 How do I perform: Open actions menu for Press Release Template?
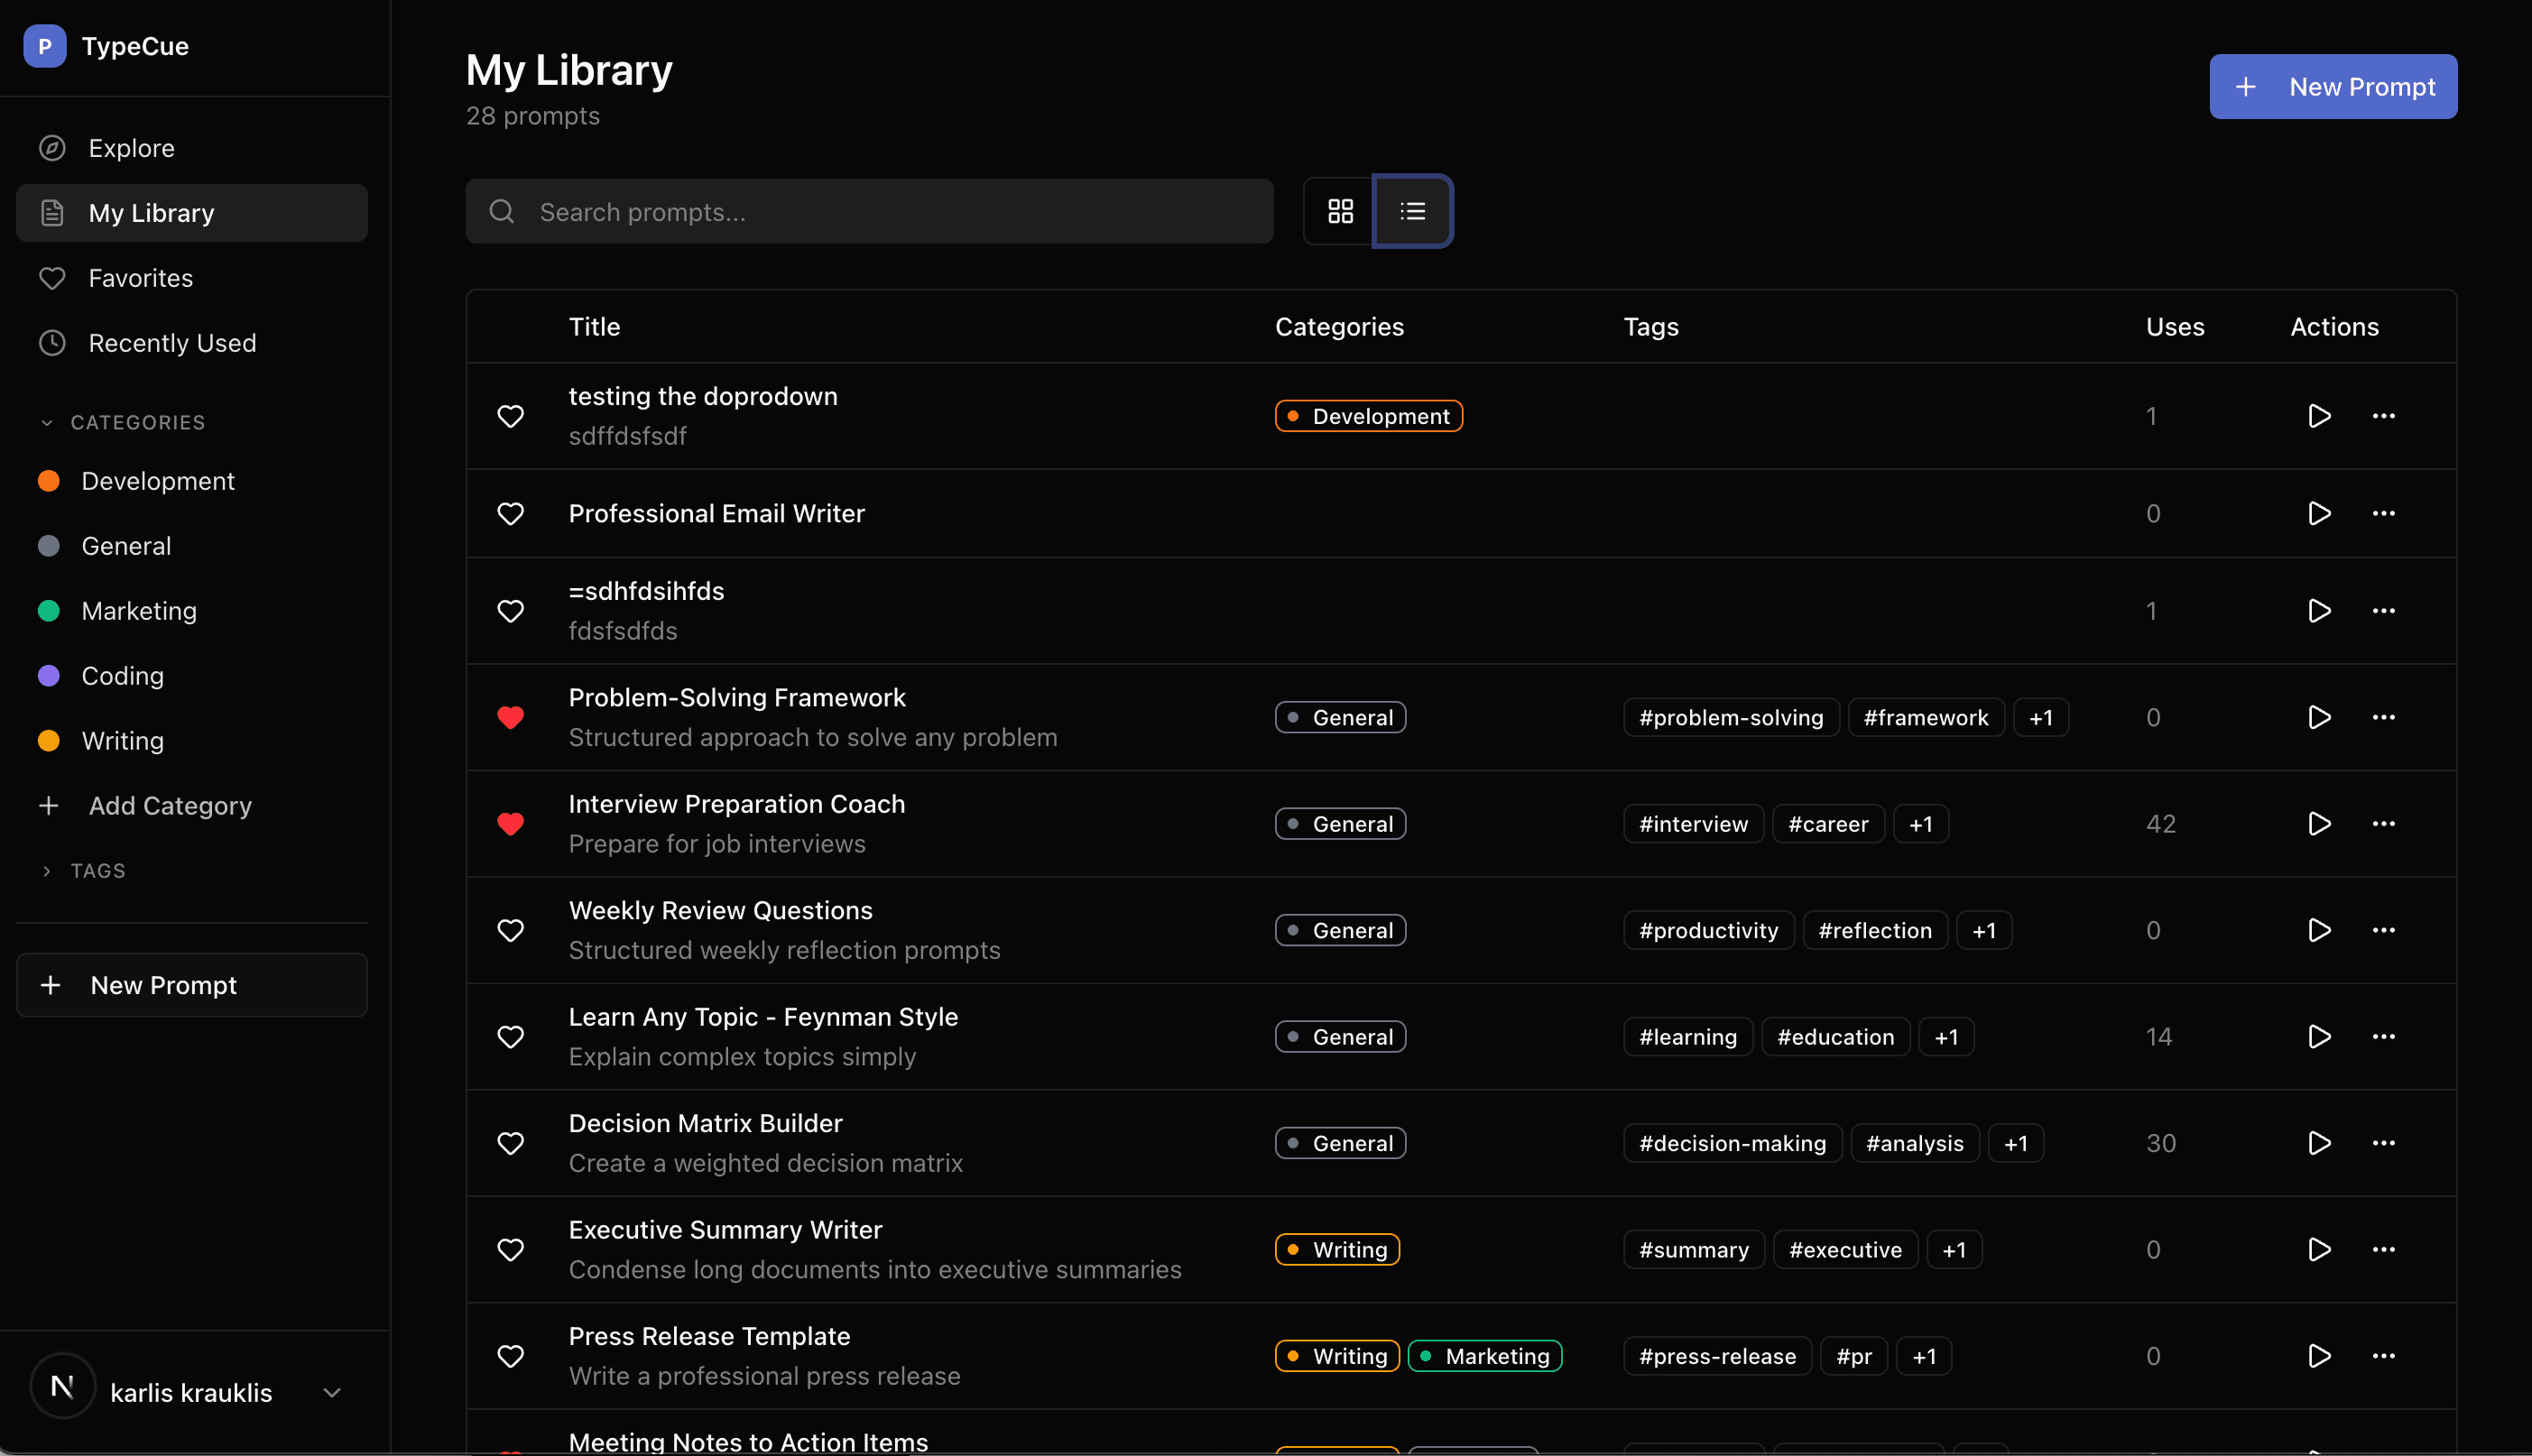pos(2384,1355)
